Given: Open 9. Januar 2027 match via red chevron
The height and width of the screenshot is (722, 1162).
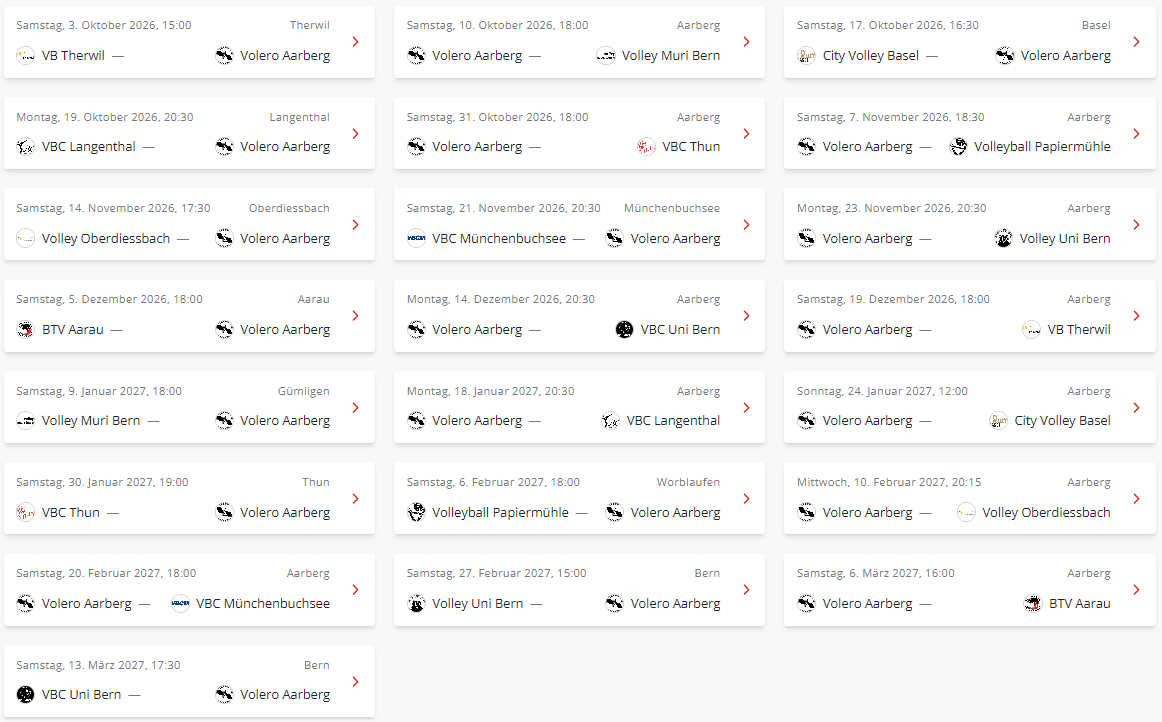Looking at the screenshot, I should click(356, 408).
